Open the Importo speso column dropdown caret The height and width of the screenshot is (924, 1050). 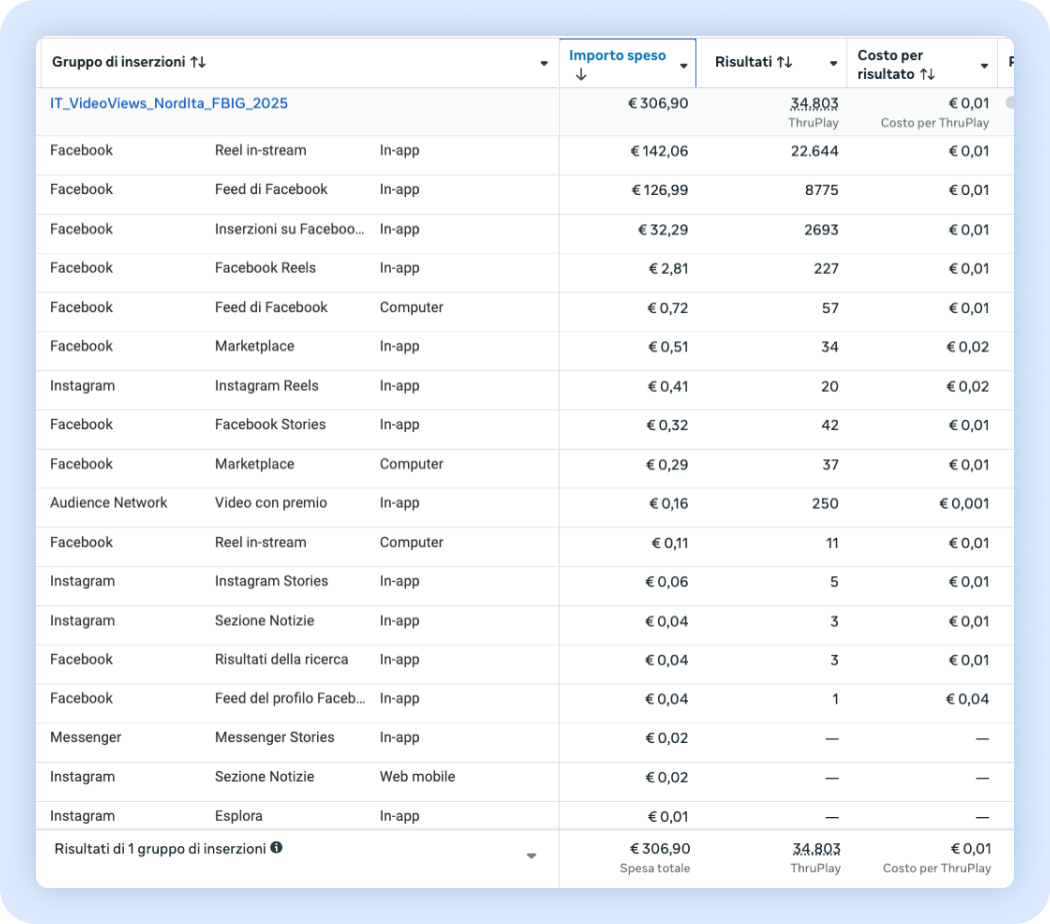(x=684, y=65)
